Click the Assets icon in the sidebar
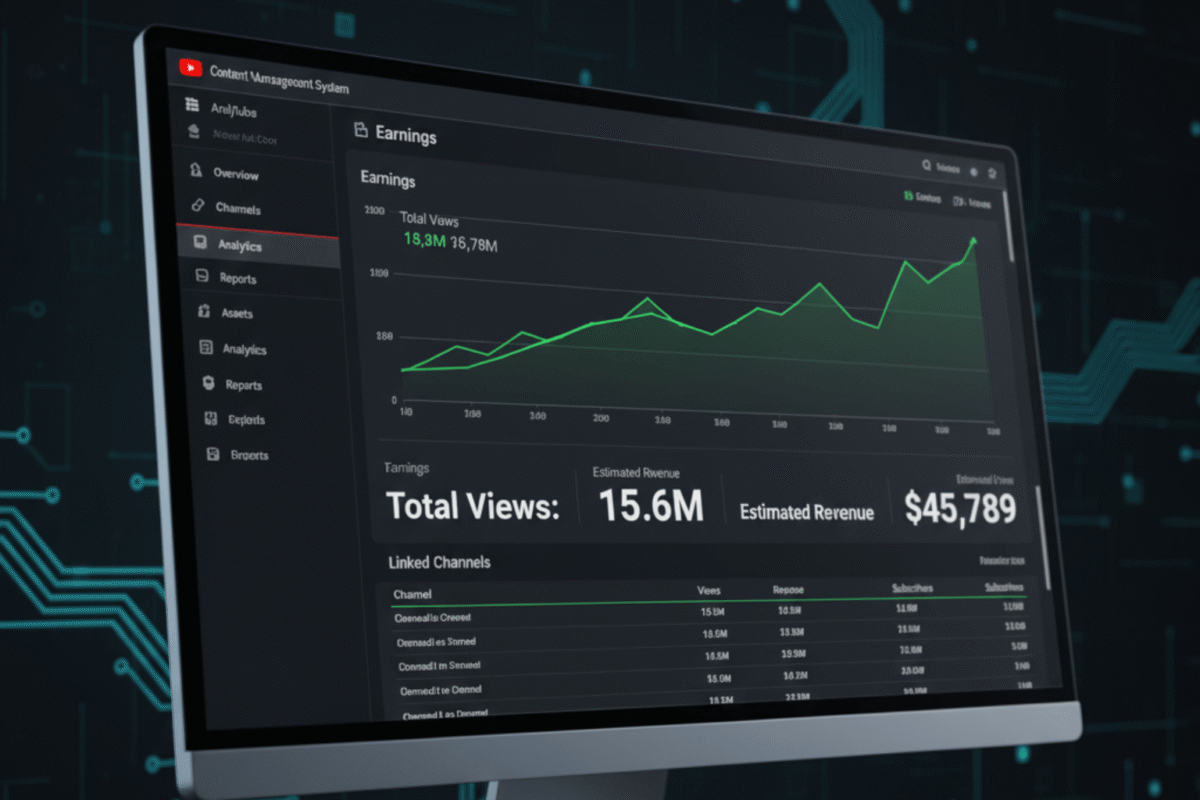Image resolution: width=1200 pixels, height=800 pixels. pyautogui.click(x=203, y=312)
